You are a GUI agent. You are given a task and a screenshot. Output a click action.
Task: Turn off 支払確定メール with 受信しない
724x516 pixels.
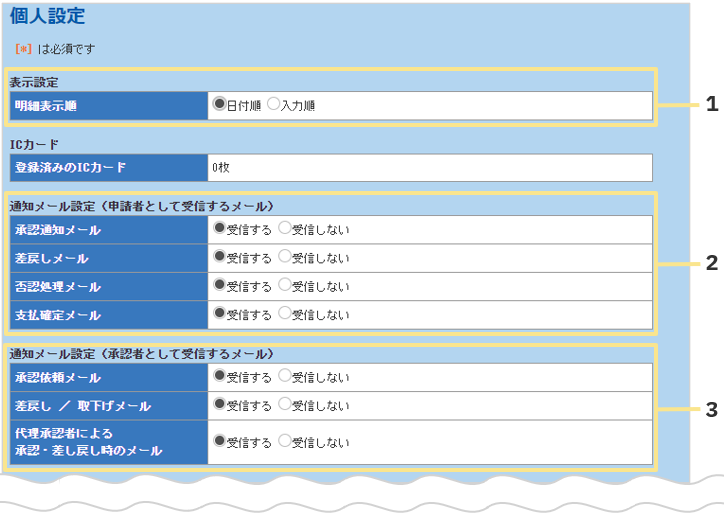(285, 313)
